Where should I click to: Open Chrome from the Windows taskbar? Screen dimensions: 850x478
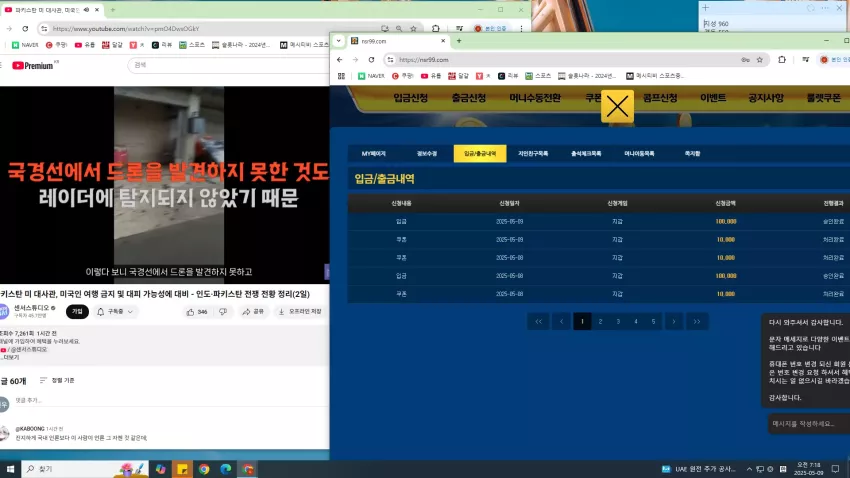tap(204, 469)
